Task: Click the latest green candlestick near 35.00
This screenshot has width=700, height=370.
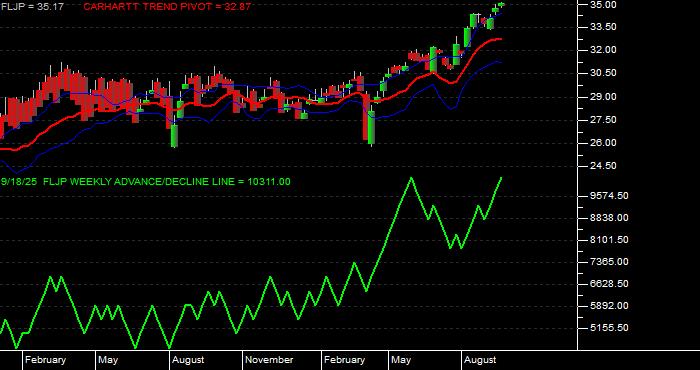Action: [x=501, y=4]
